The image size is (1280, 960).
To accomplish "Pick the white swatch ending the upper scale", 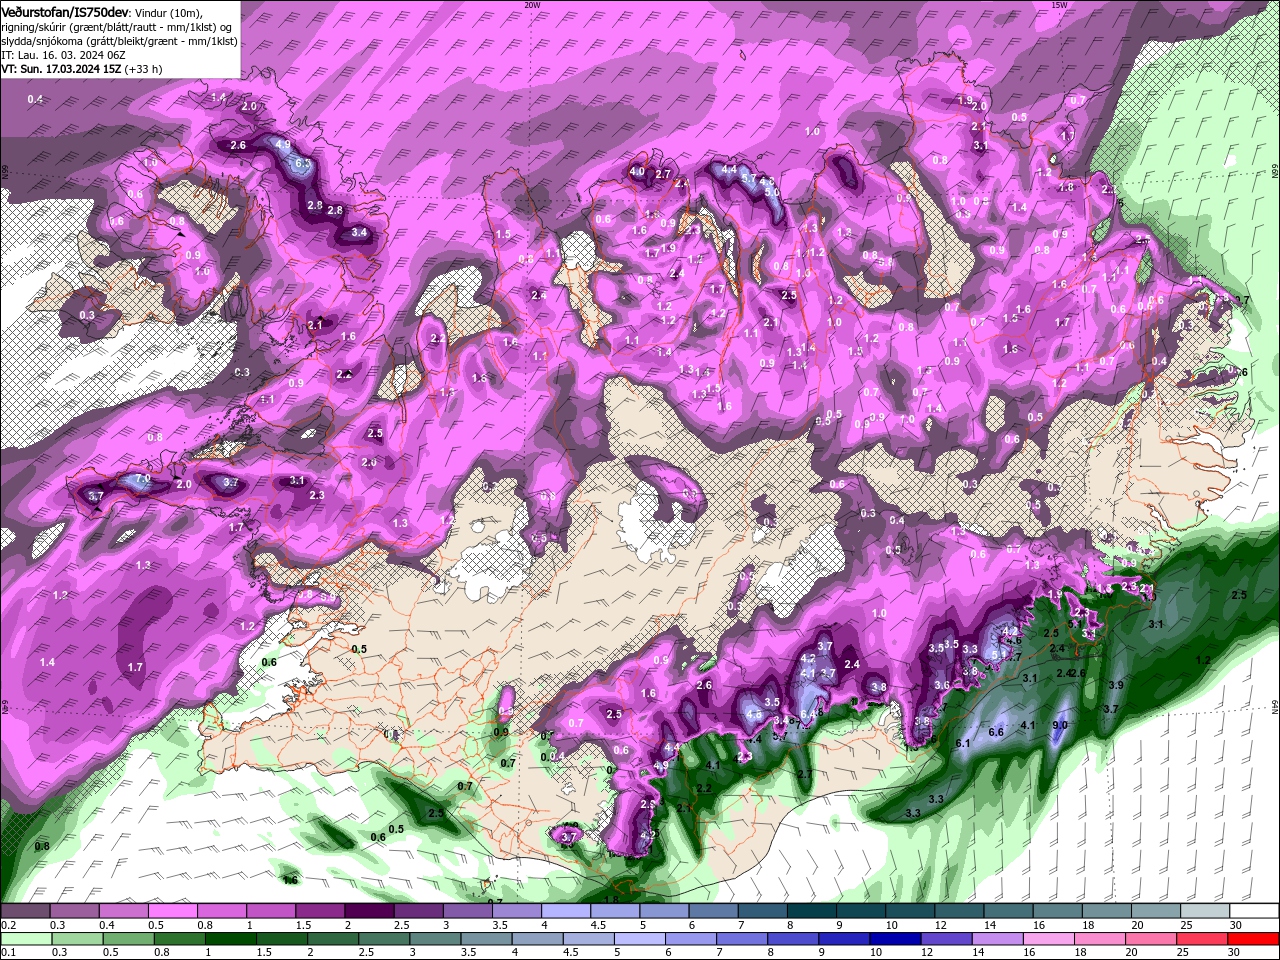I will (1254, 911).
